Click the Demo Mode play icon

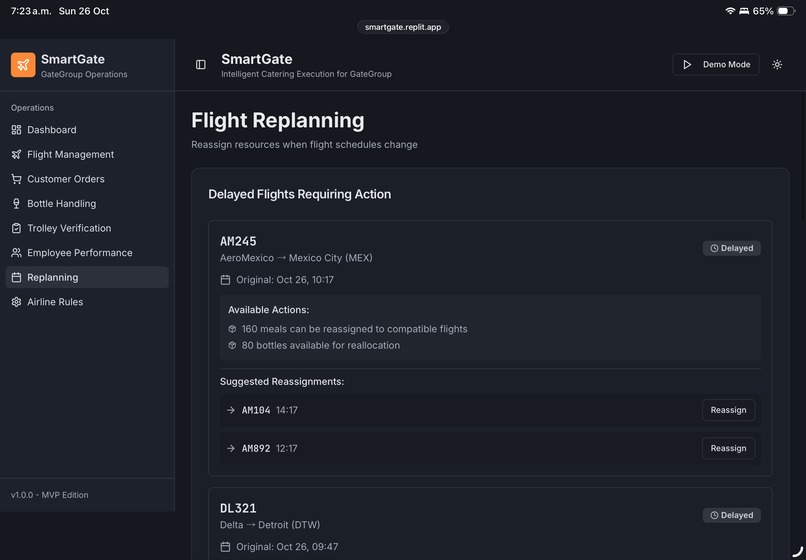click(x=687, y=64)
